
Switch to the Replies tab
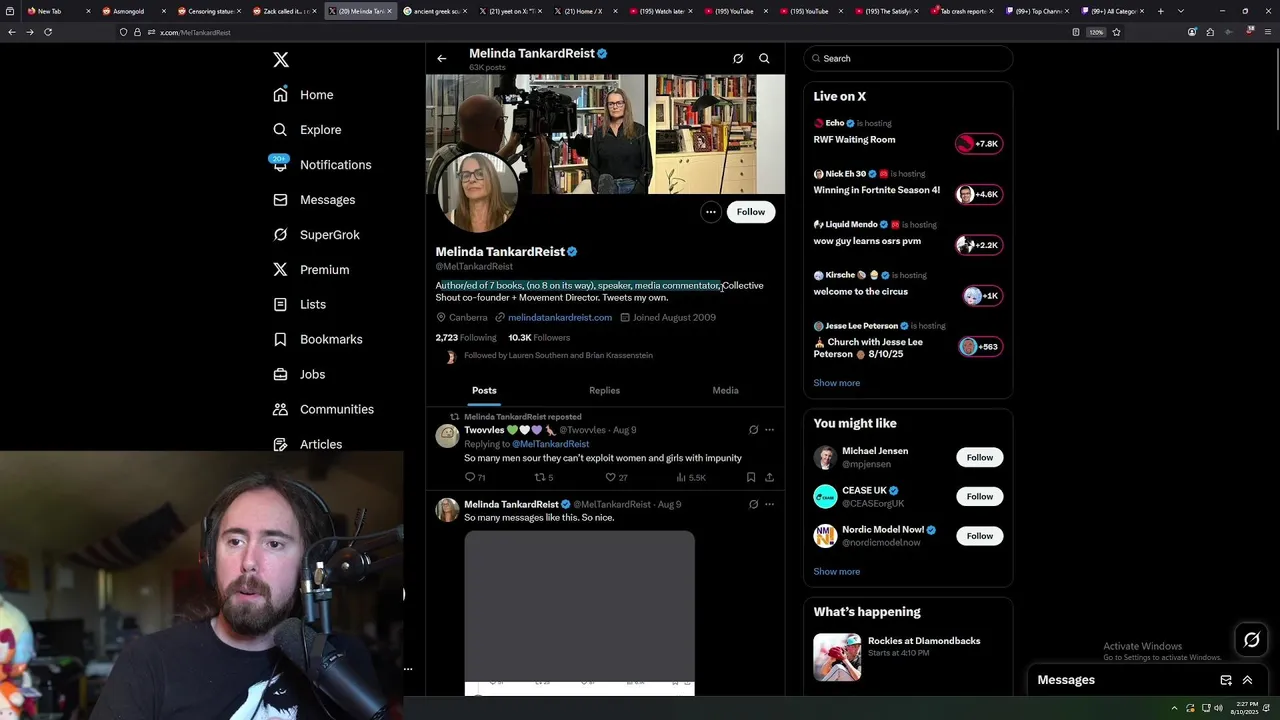click(x=604, y=391)
